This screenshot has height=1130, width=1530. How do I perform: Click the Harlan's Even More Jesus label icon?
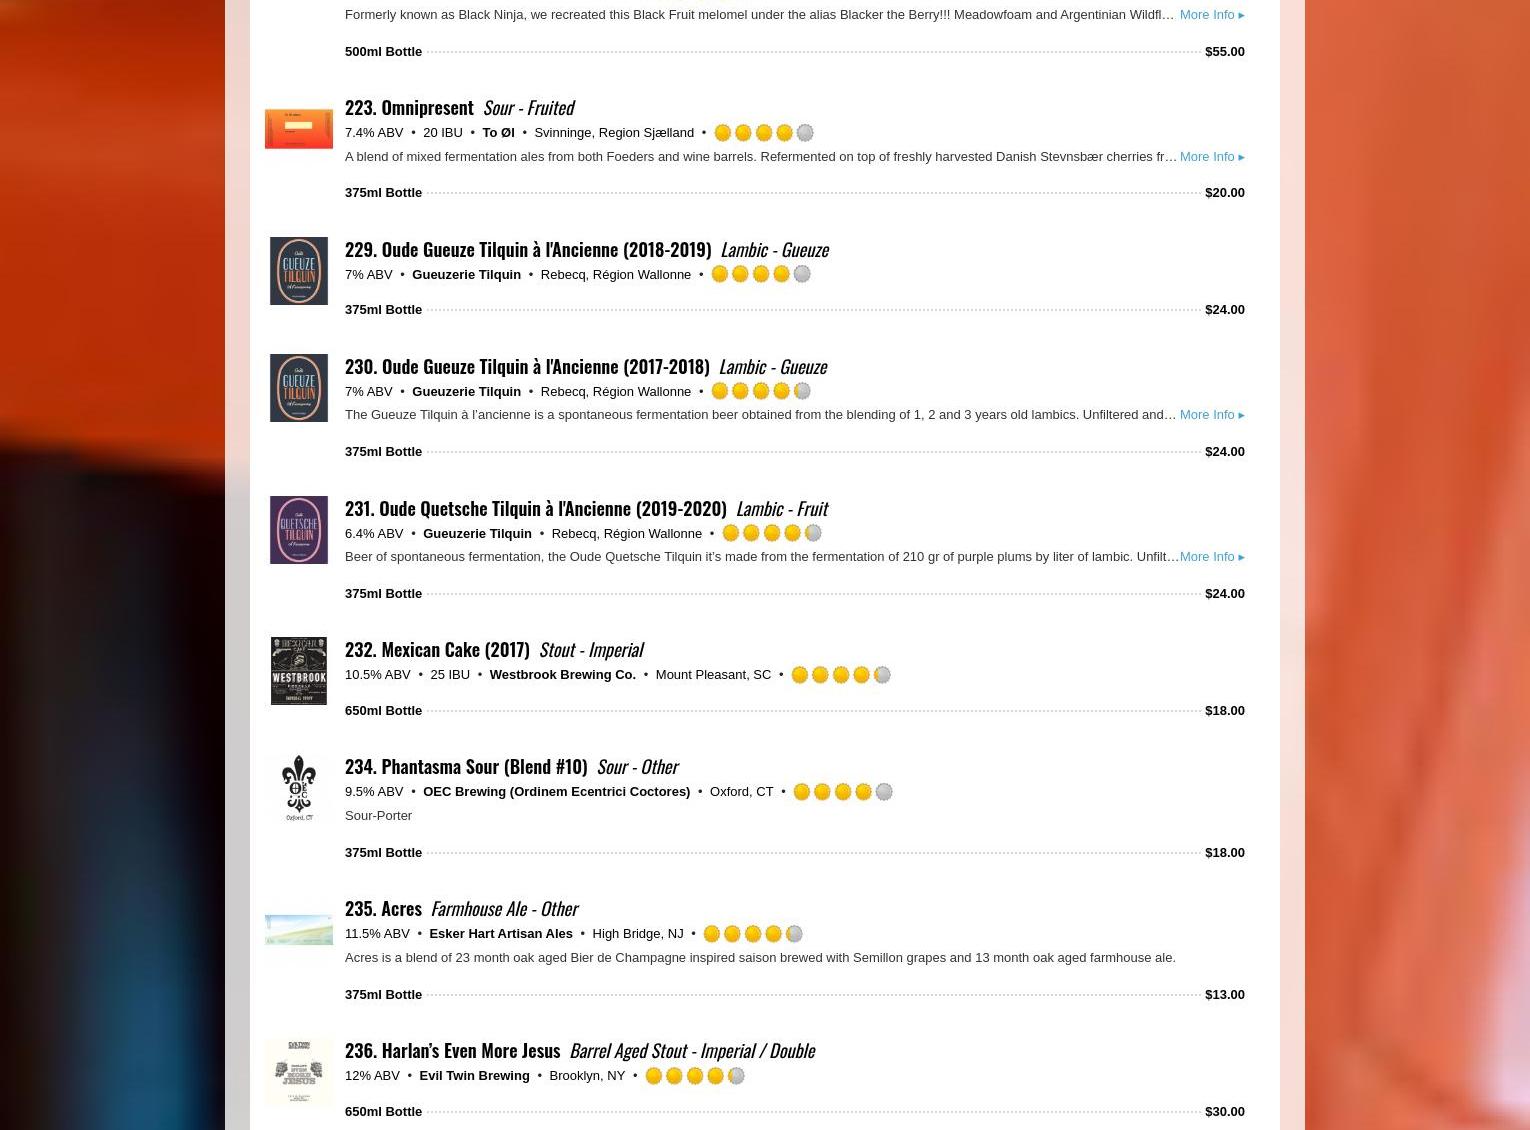pyautogui.click(x=298, y=1072)
